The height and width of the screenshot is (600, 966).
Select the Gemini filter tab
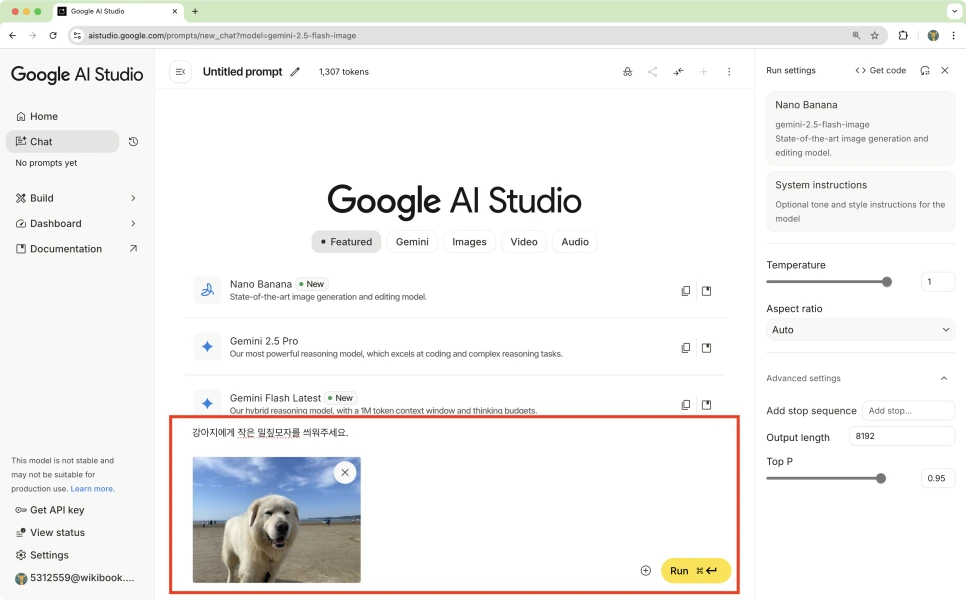pos(412,242)
